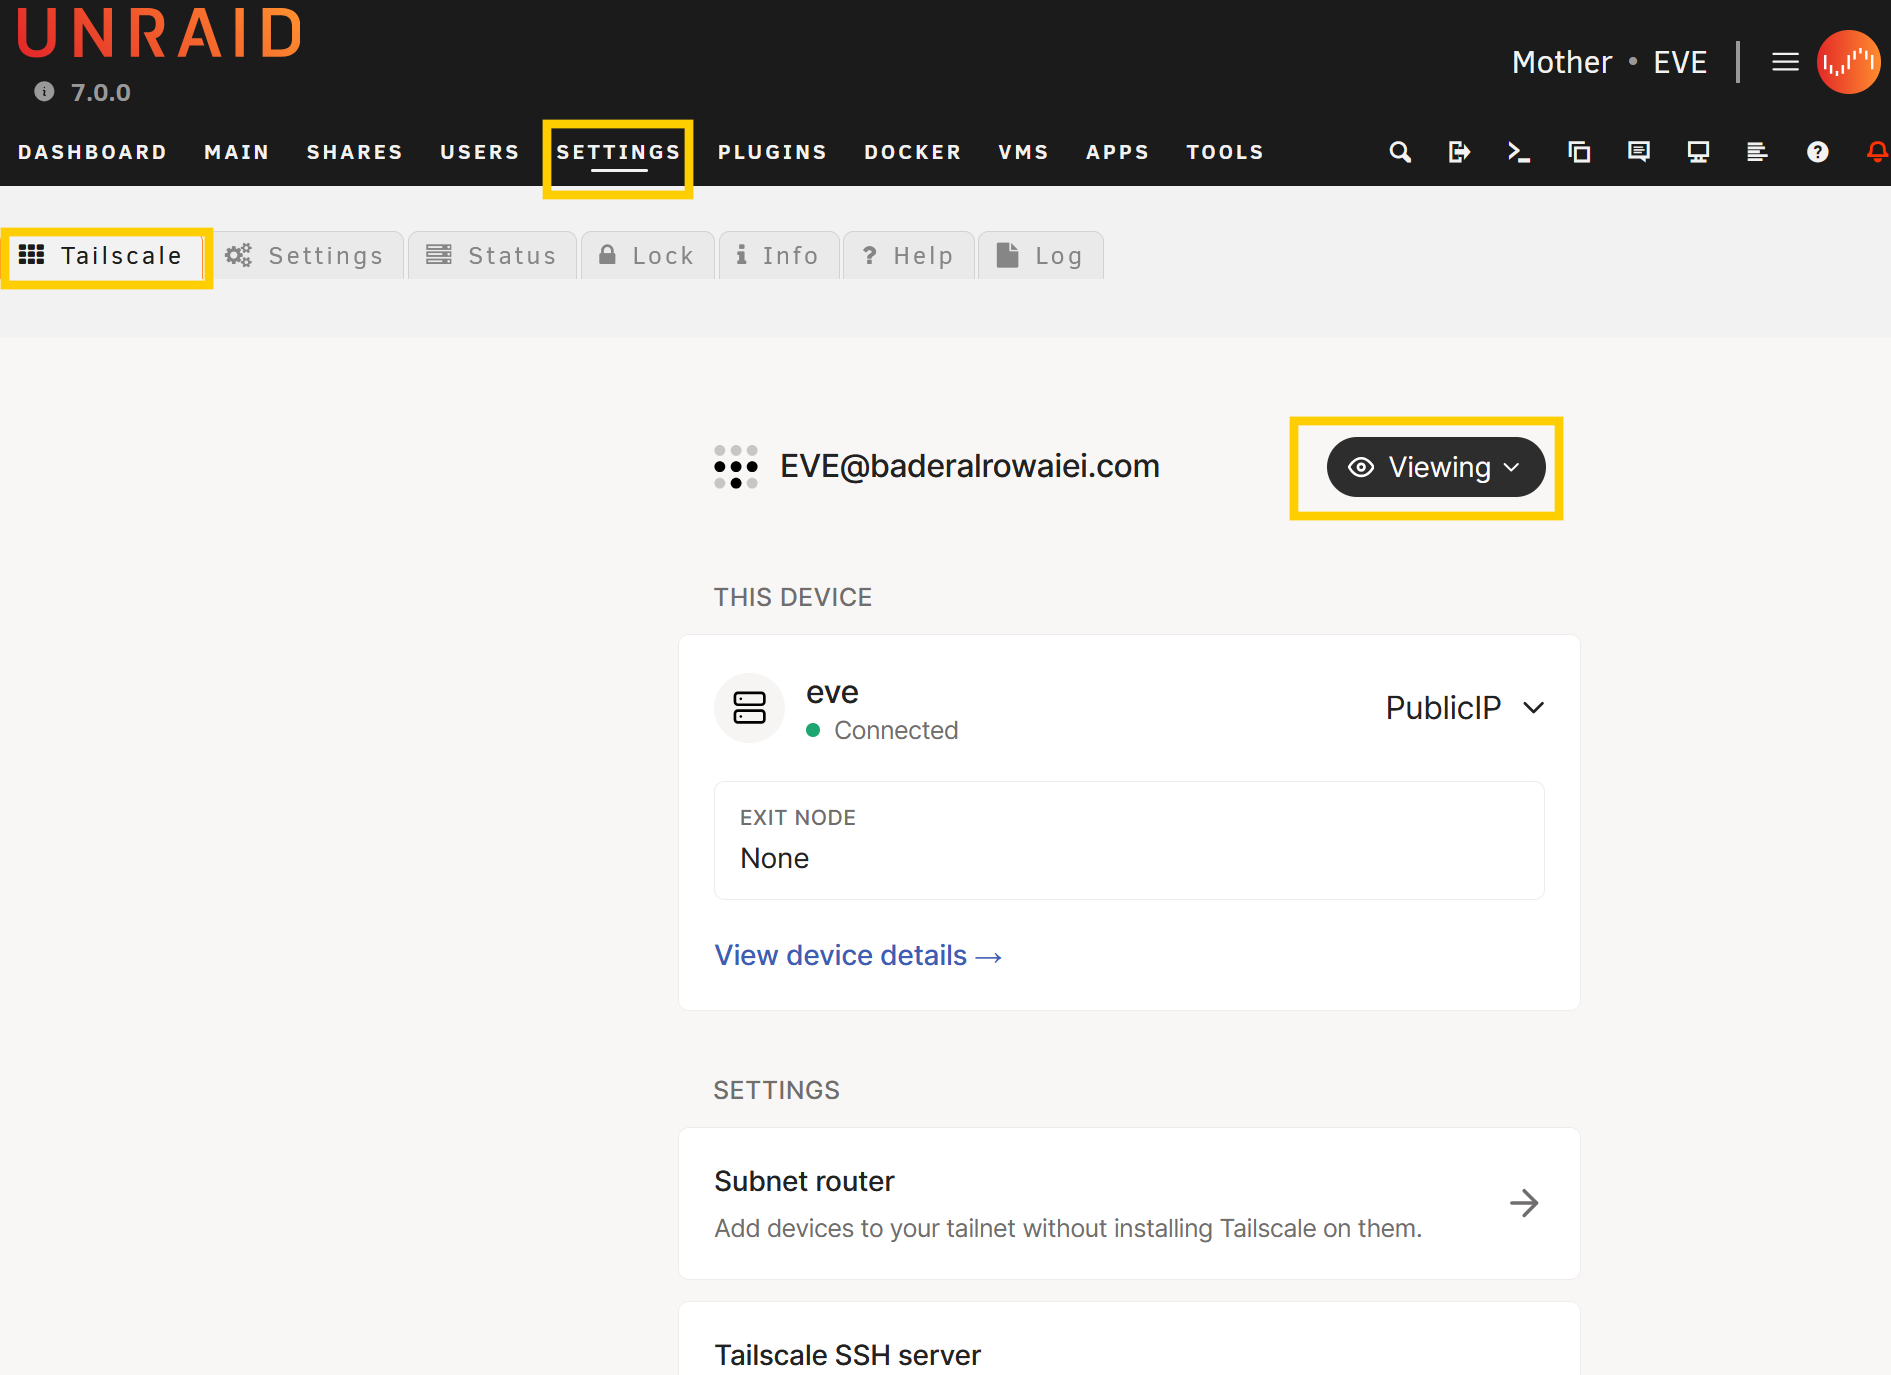Click the system info monitor icon
Screen dimensions: 1891x1375
pyautogui.click(x=1698, y=152)
